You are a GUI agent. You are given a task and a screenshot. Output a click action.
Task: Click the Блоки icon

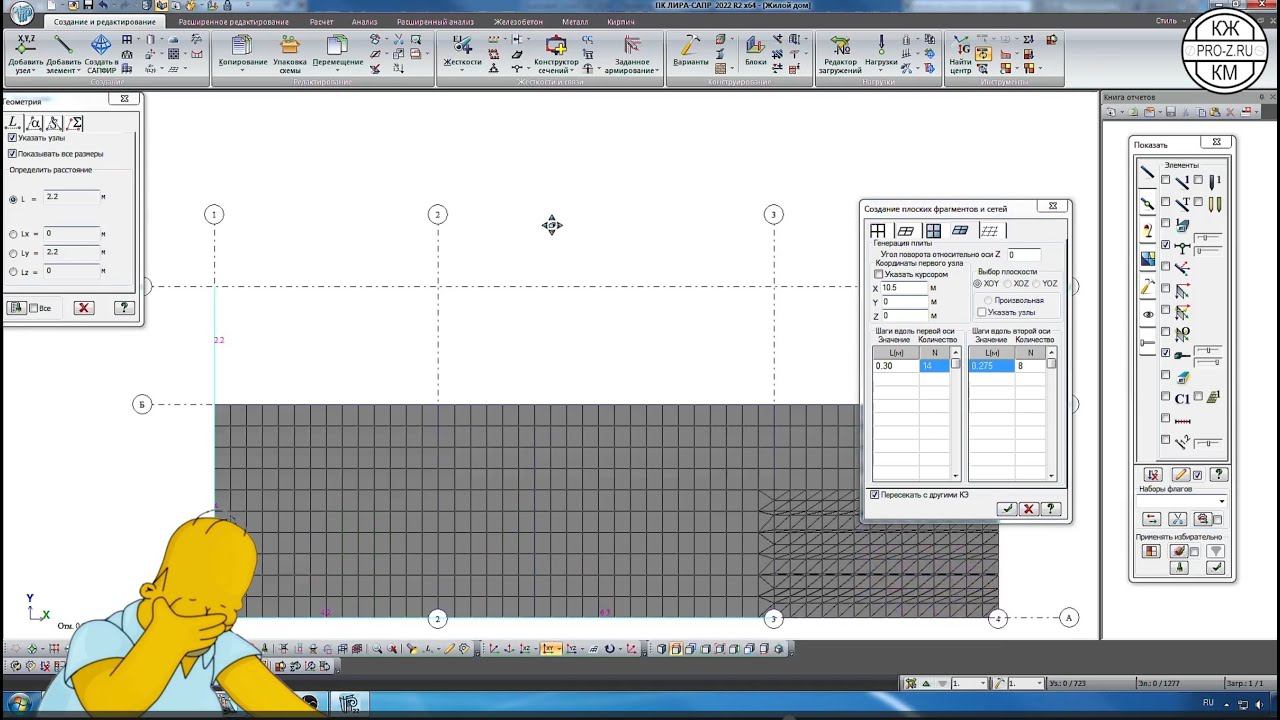click(755, 50)
